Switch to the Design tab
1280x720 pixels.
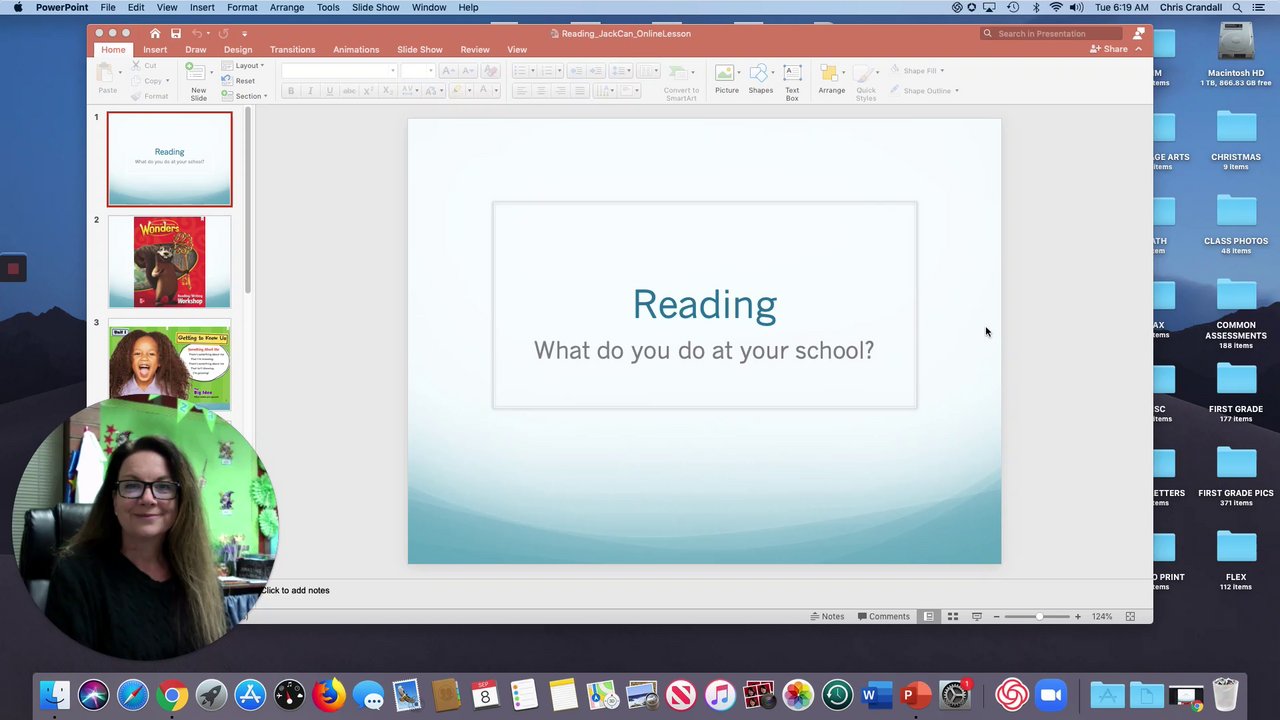pyautogui.click(x=238, y=49)
